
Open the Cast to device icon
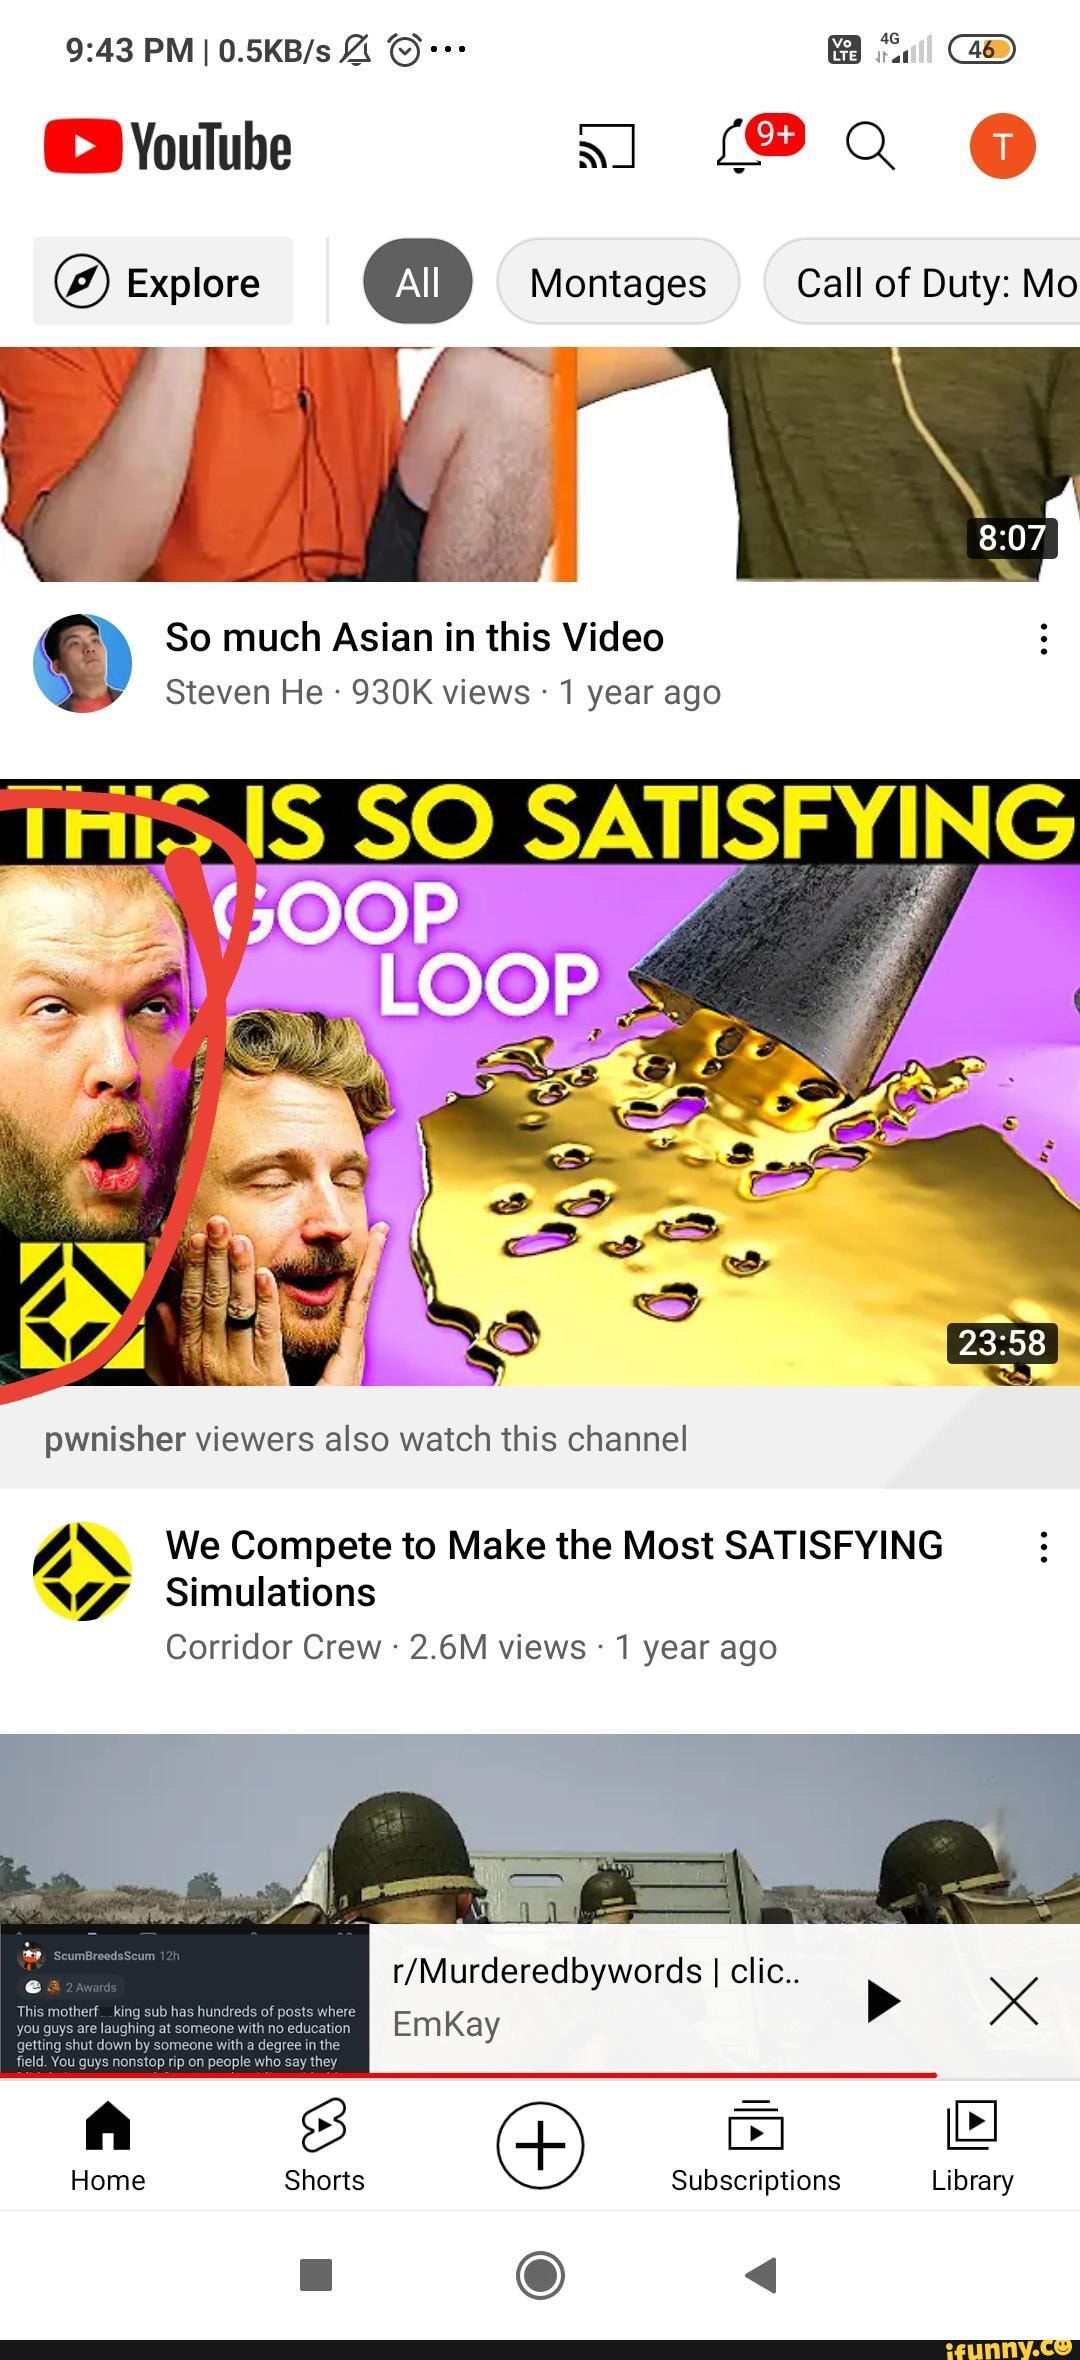pos(606,146)
